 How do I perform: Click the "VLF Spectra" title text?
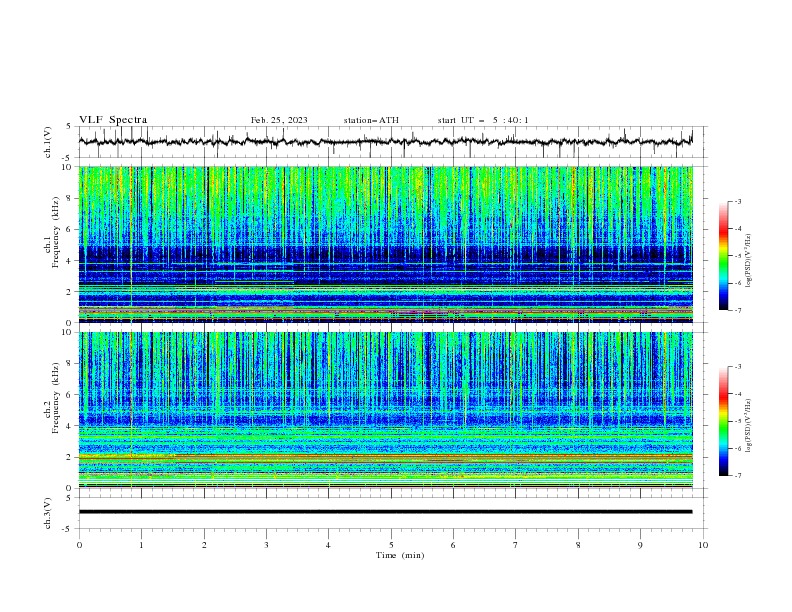113,120
